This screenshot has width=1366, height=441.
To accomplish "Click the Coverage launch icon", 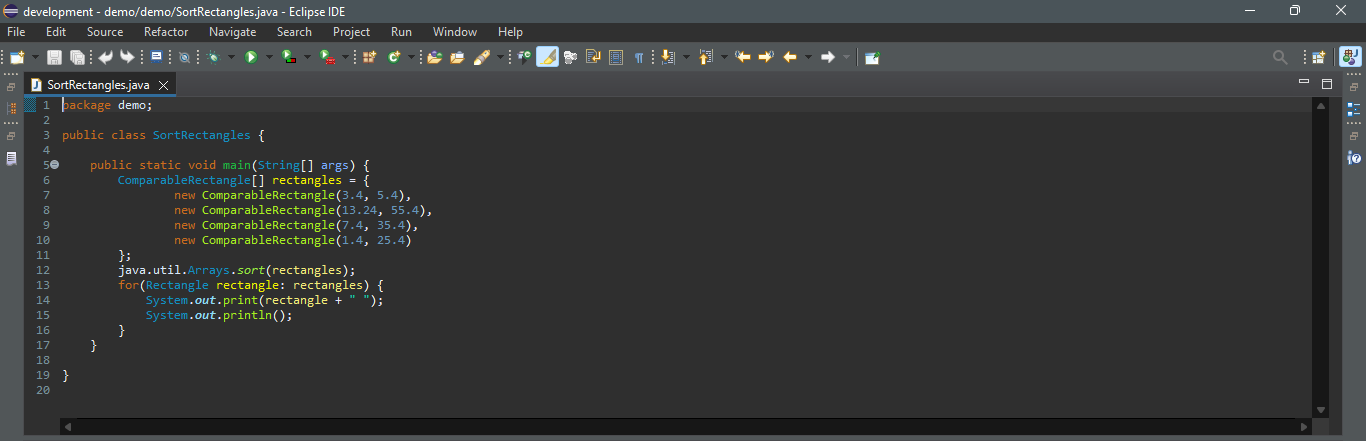I will point(288,57).
